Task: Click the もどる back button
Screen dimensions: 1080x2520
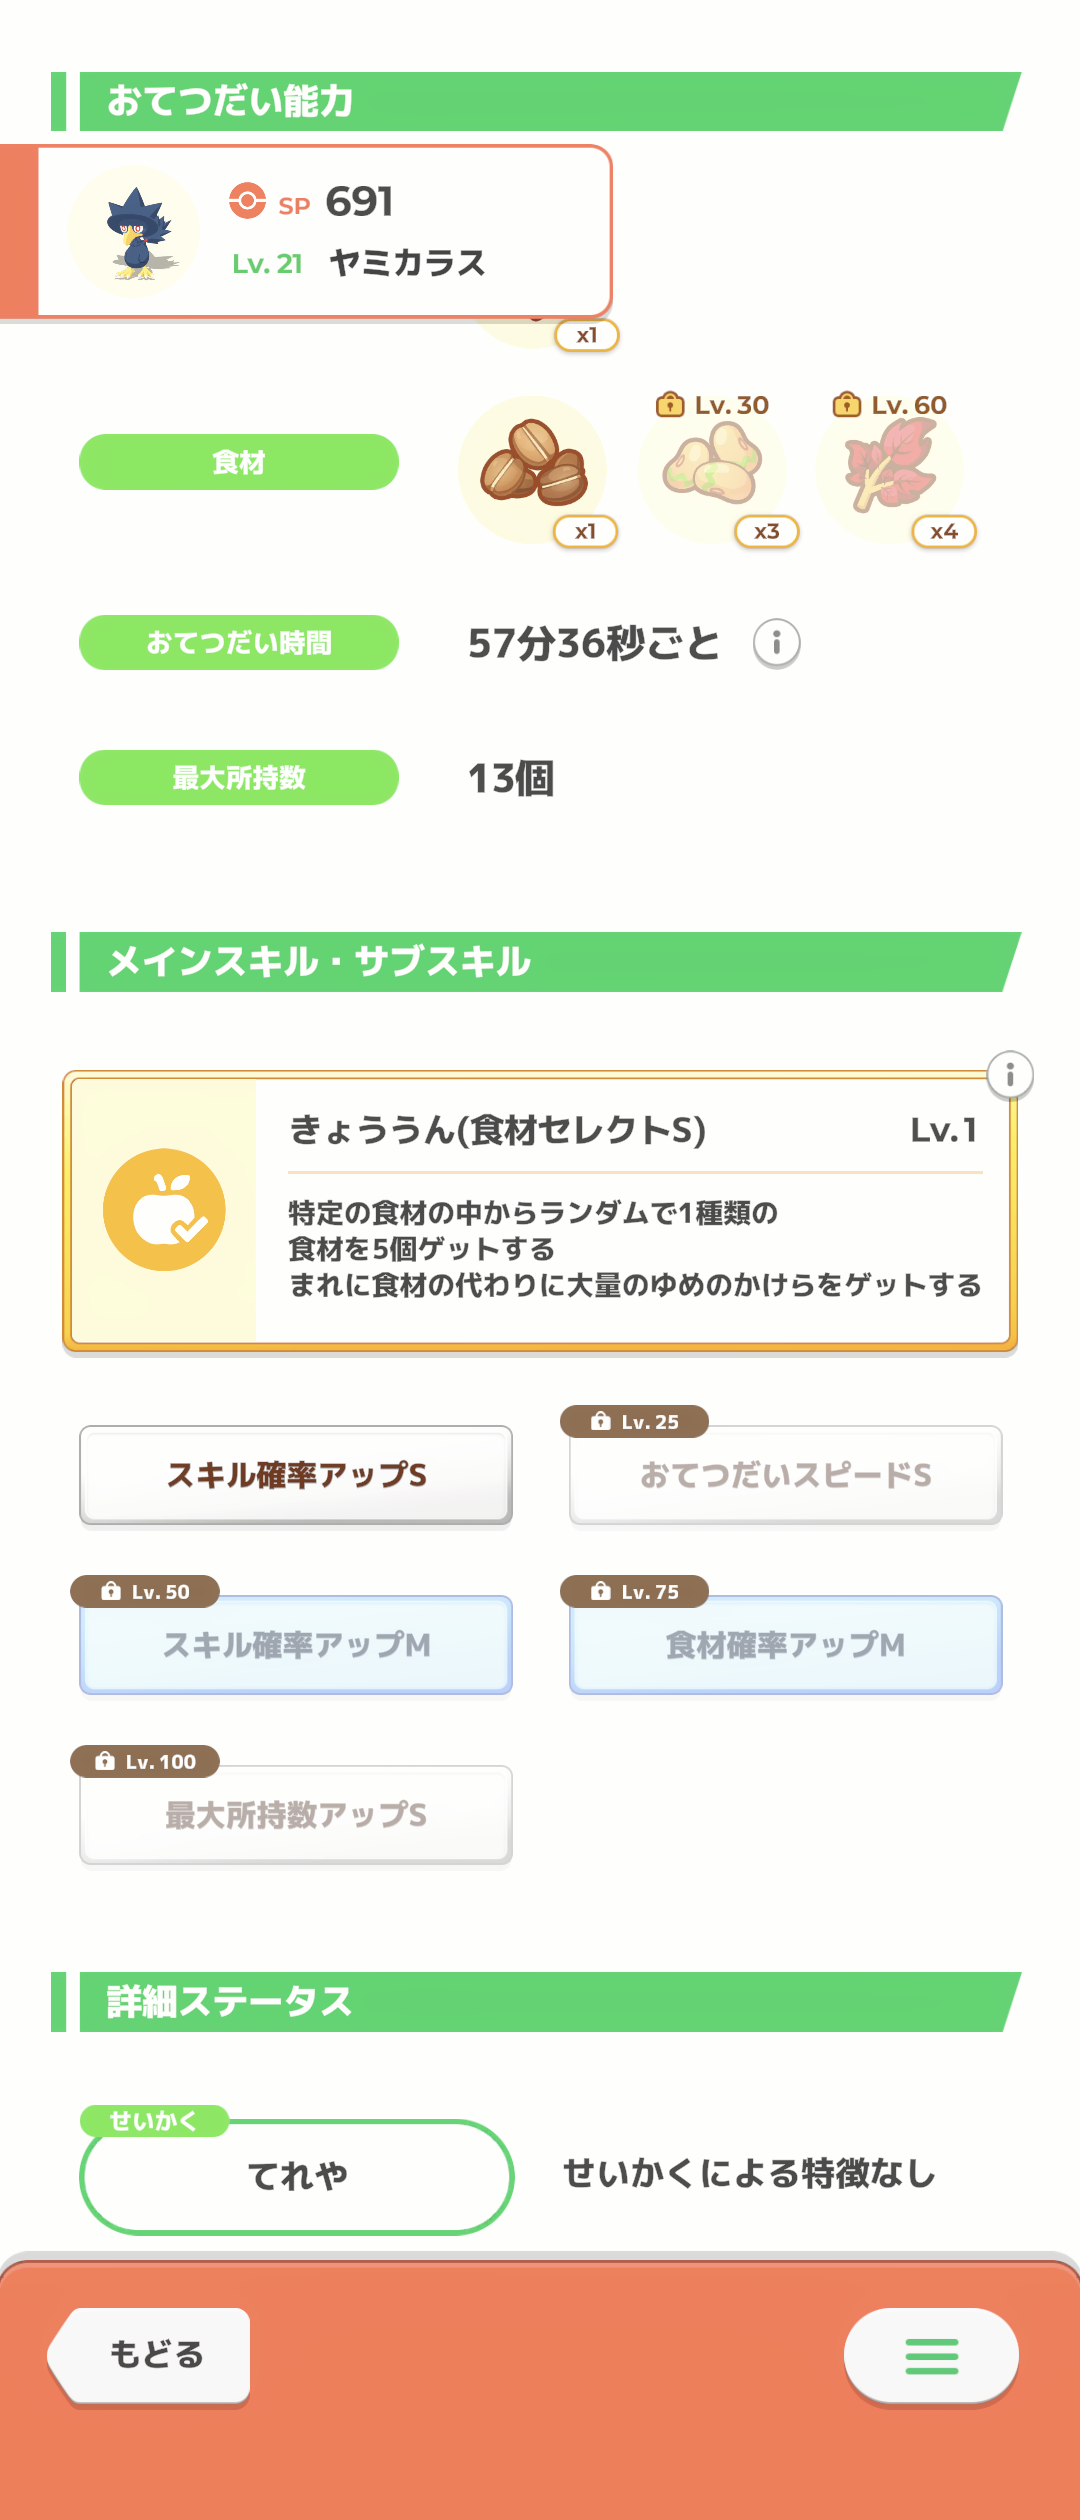Action: (150, 2355)
